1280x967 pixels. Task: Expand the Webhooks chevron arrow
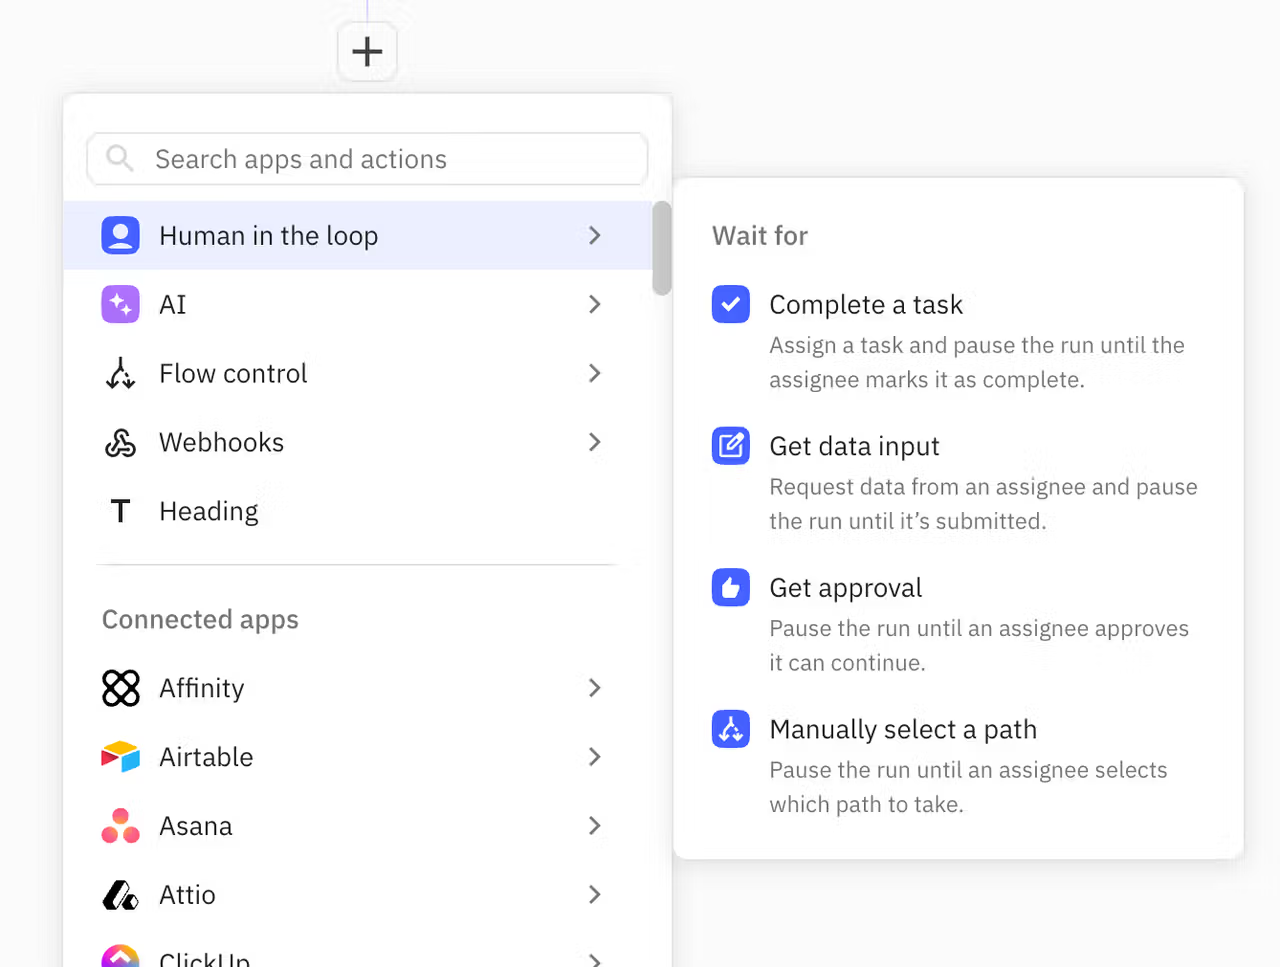[595, 442]
